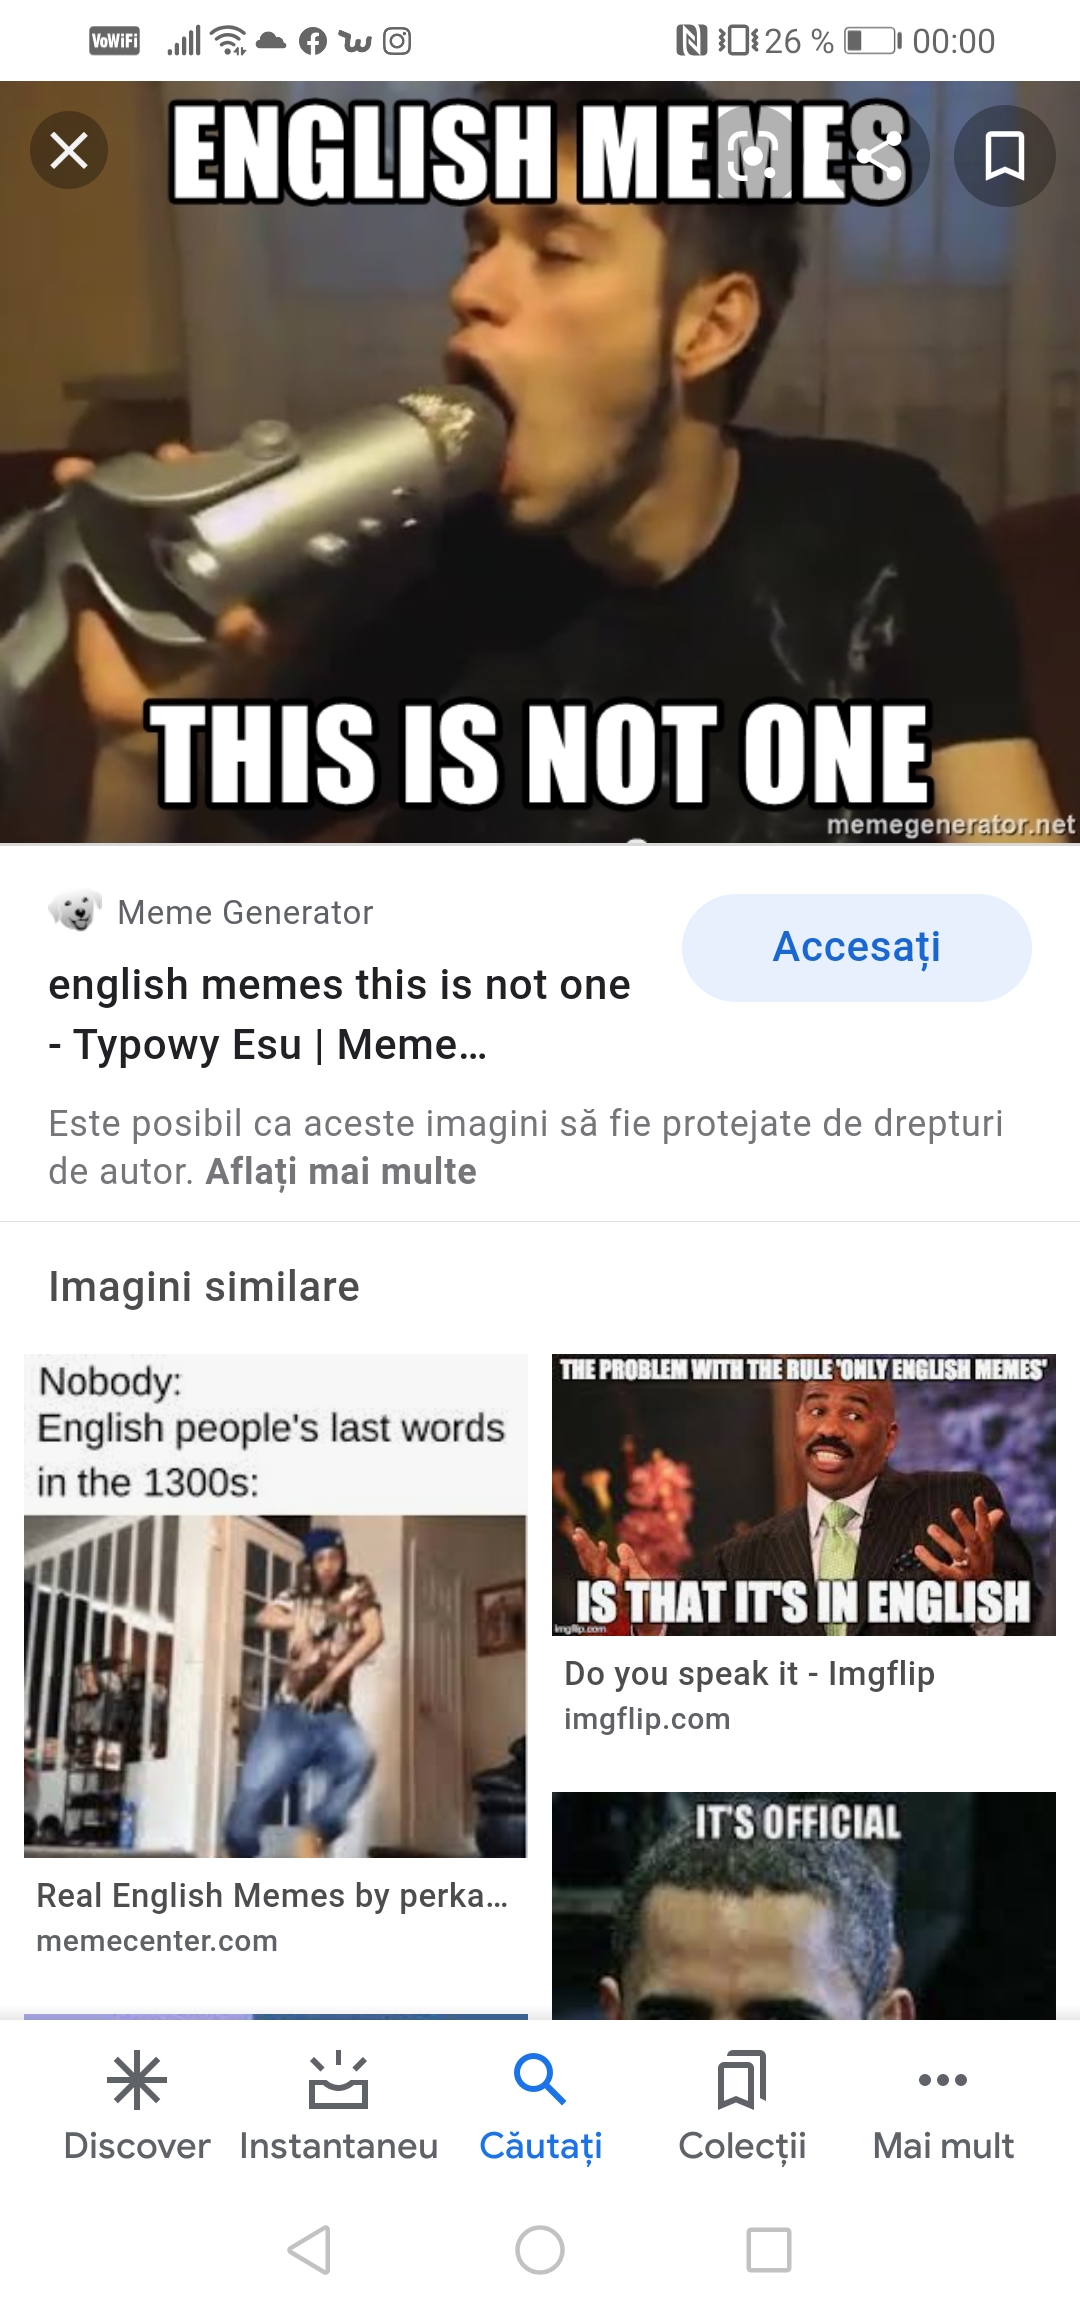Close the image preview with X icon
1080x2312 pixels.
click(69, 151)
